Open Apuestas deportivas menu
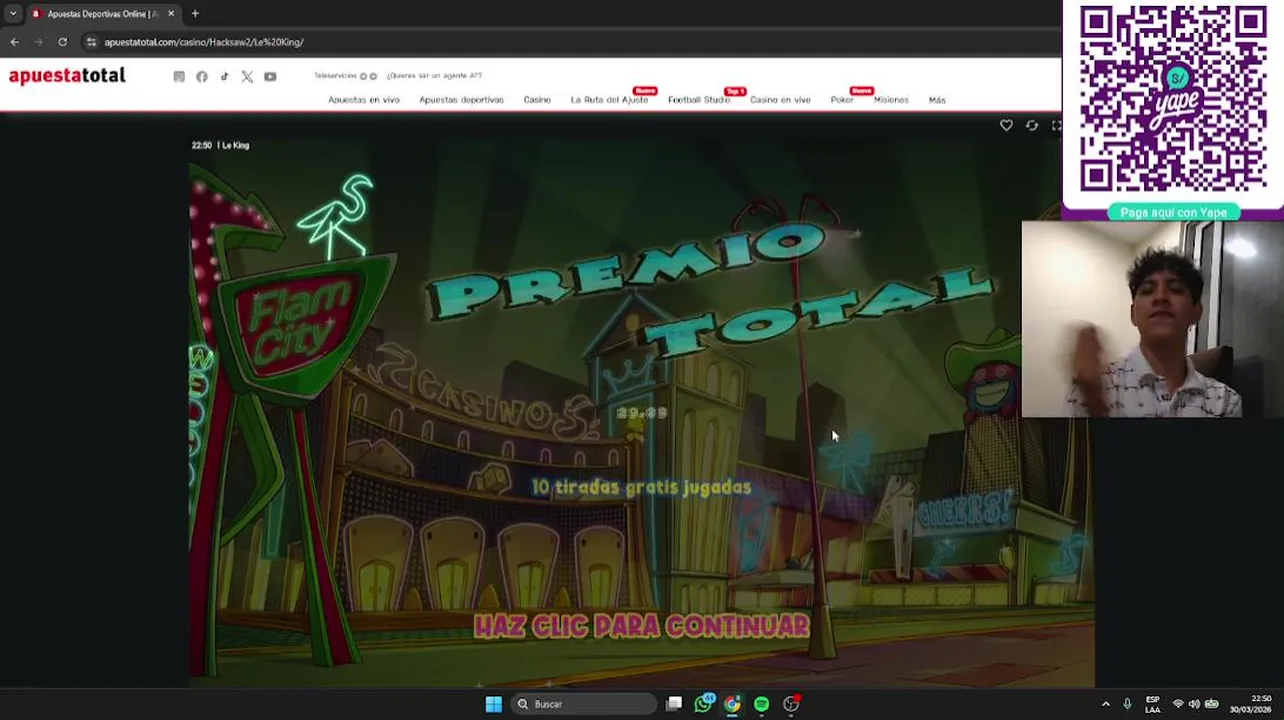Image resolution: width=1284 pixels, height=720 pixels. 461,100
